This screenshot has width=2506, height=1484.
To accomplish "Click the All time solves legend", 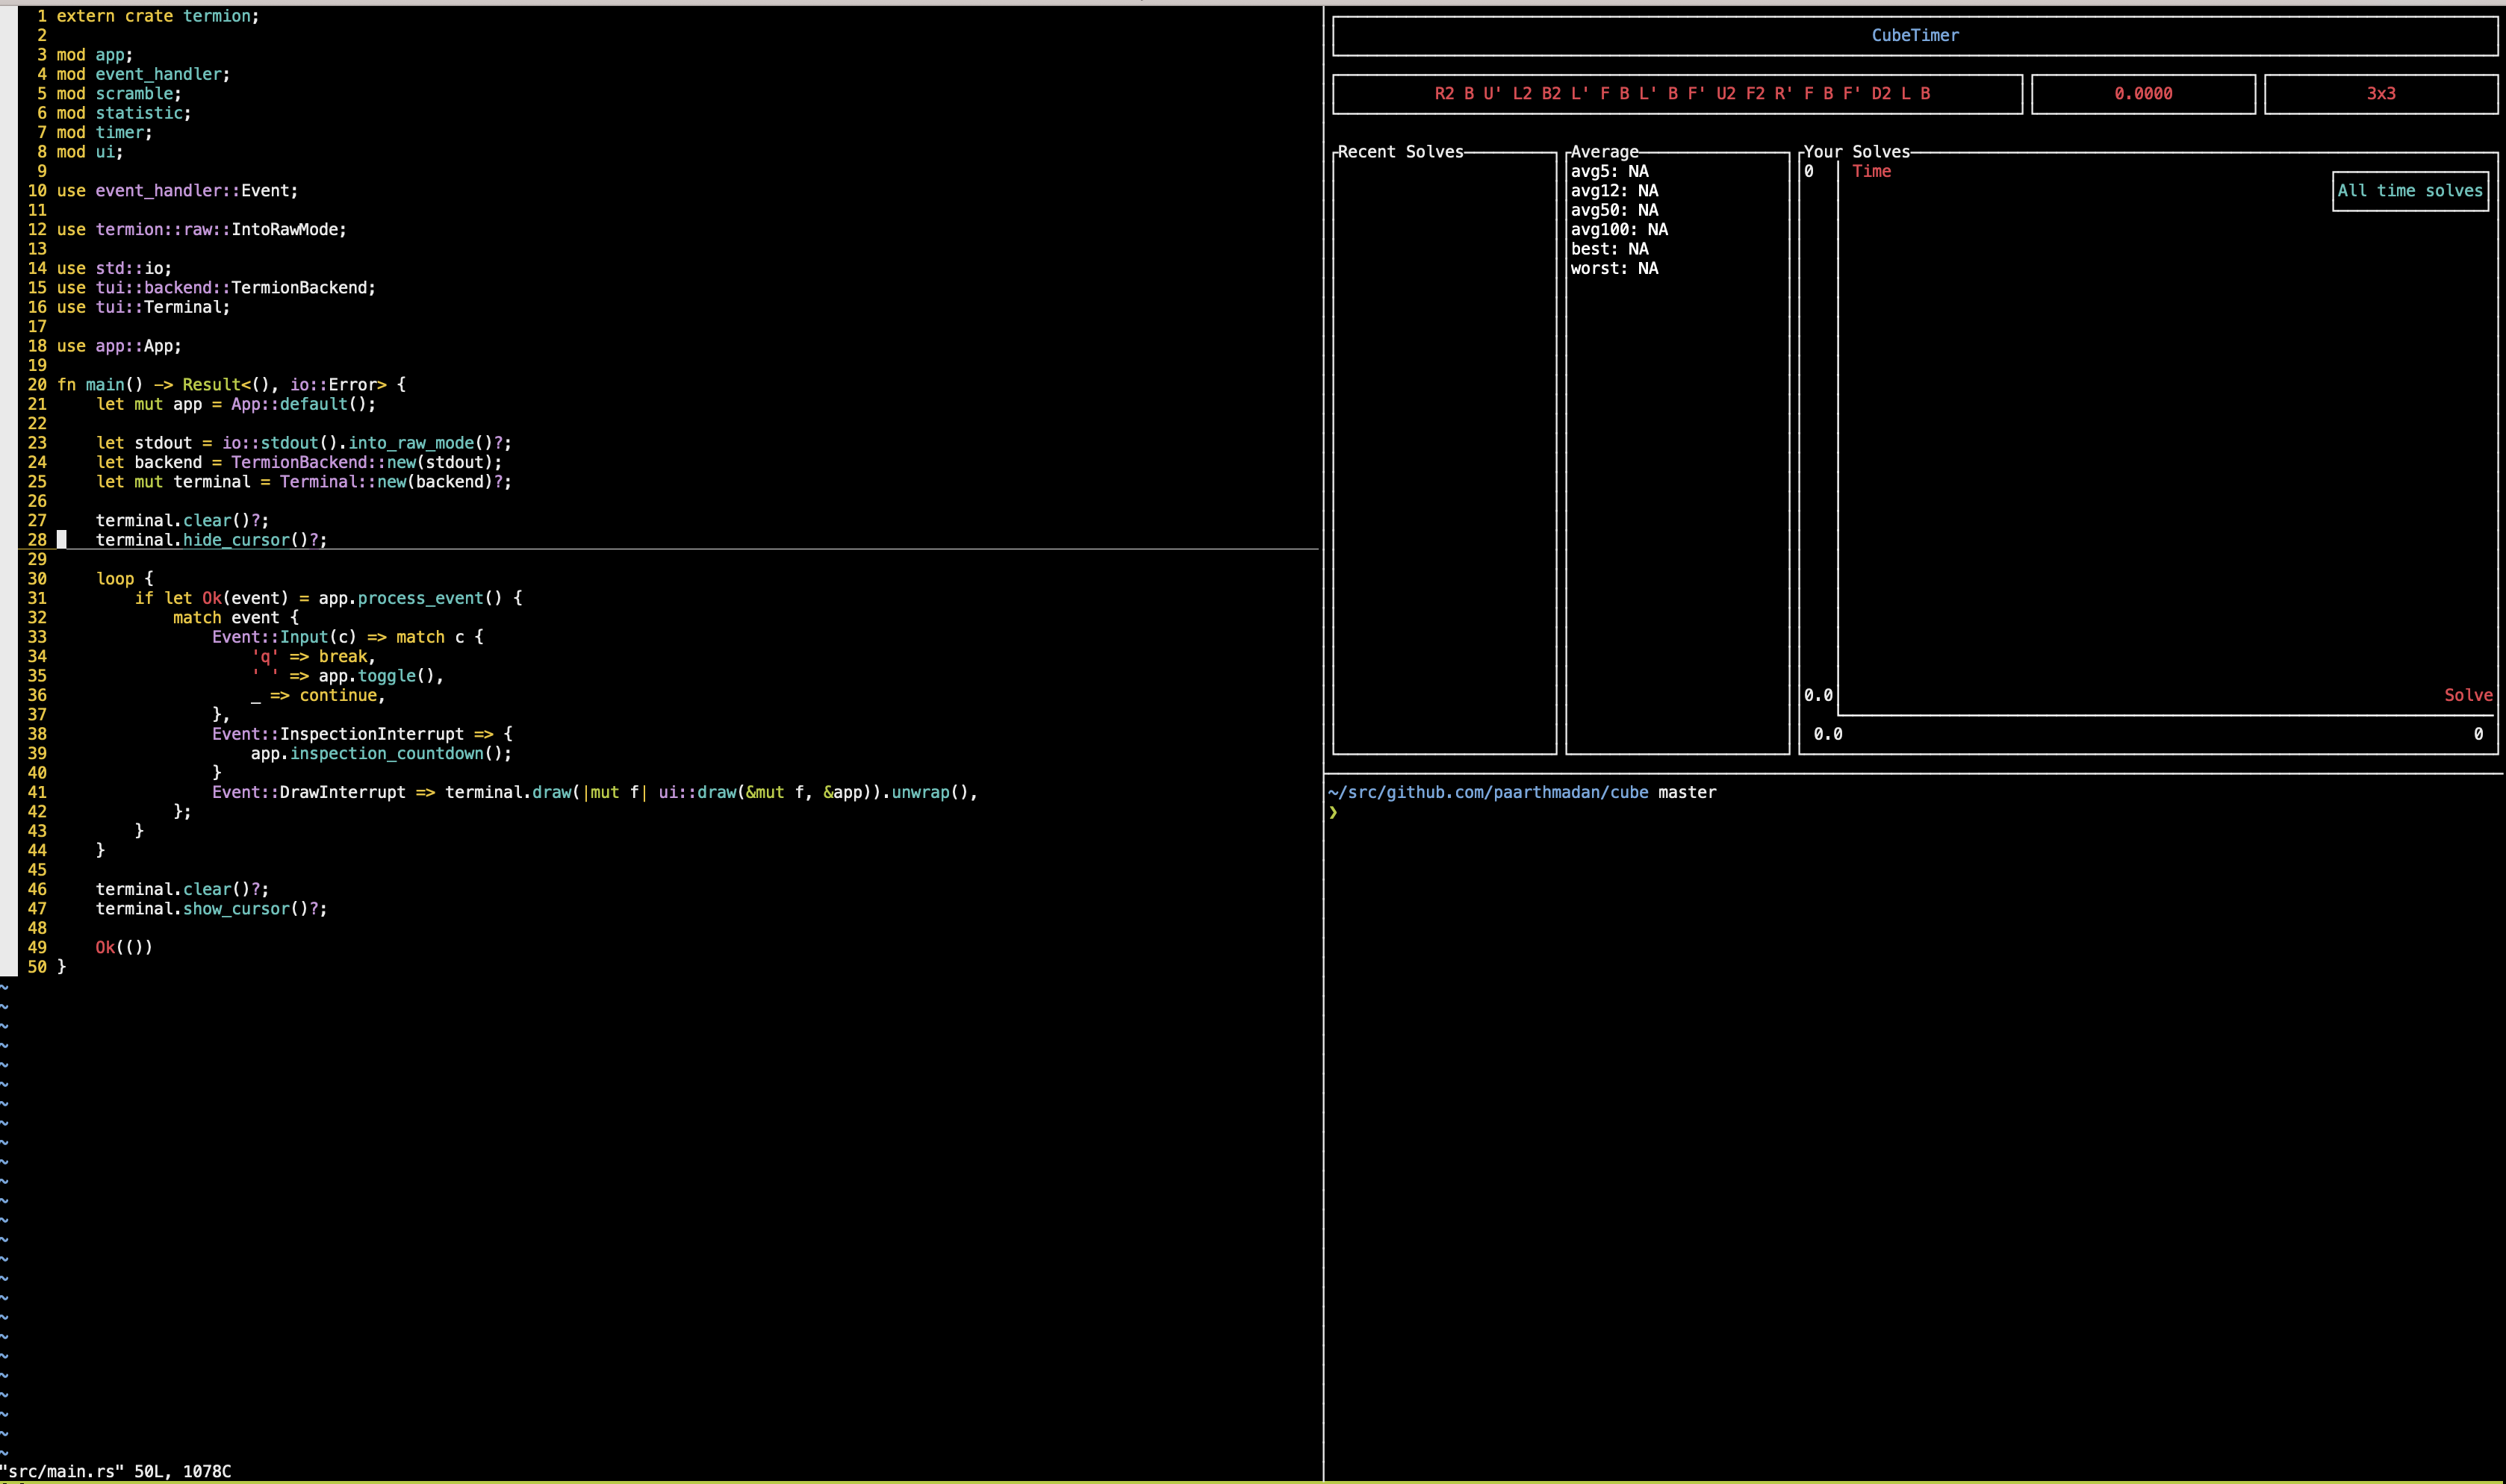I will pyautogui.click(x=2409, y=191).
